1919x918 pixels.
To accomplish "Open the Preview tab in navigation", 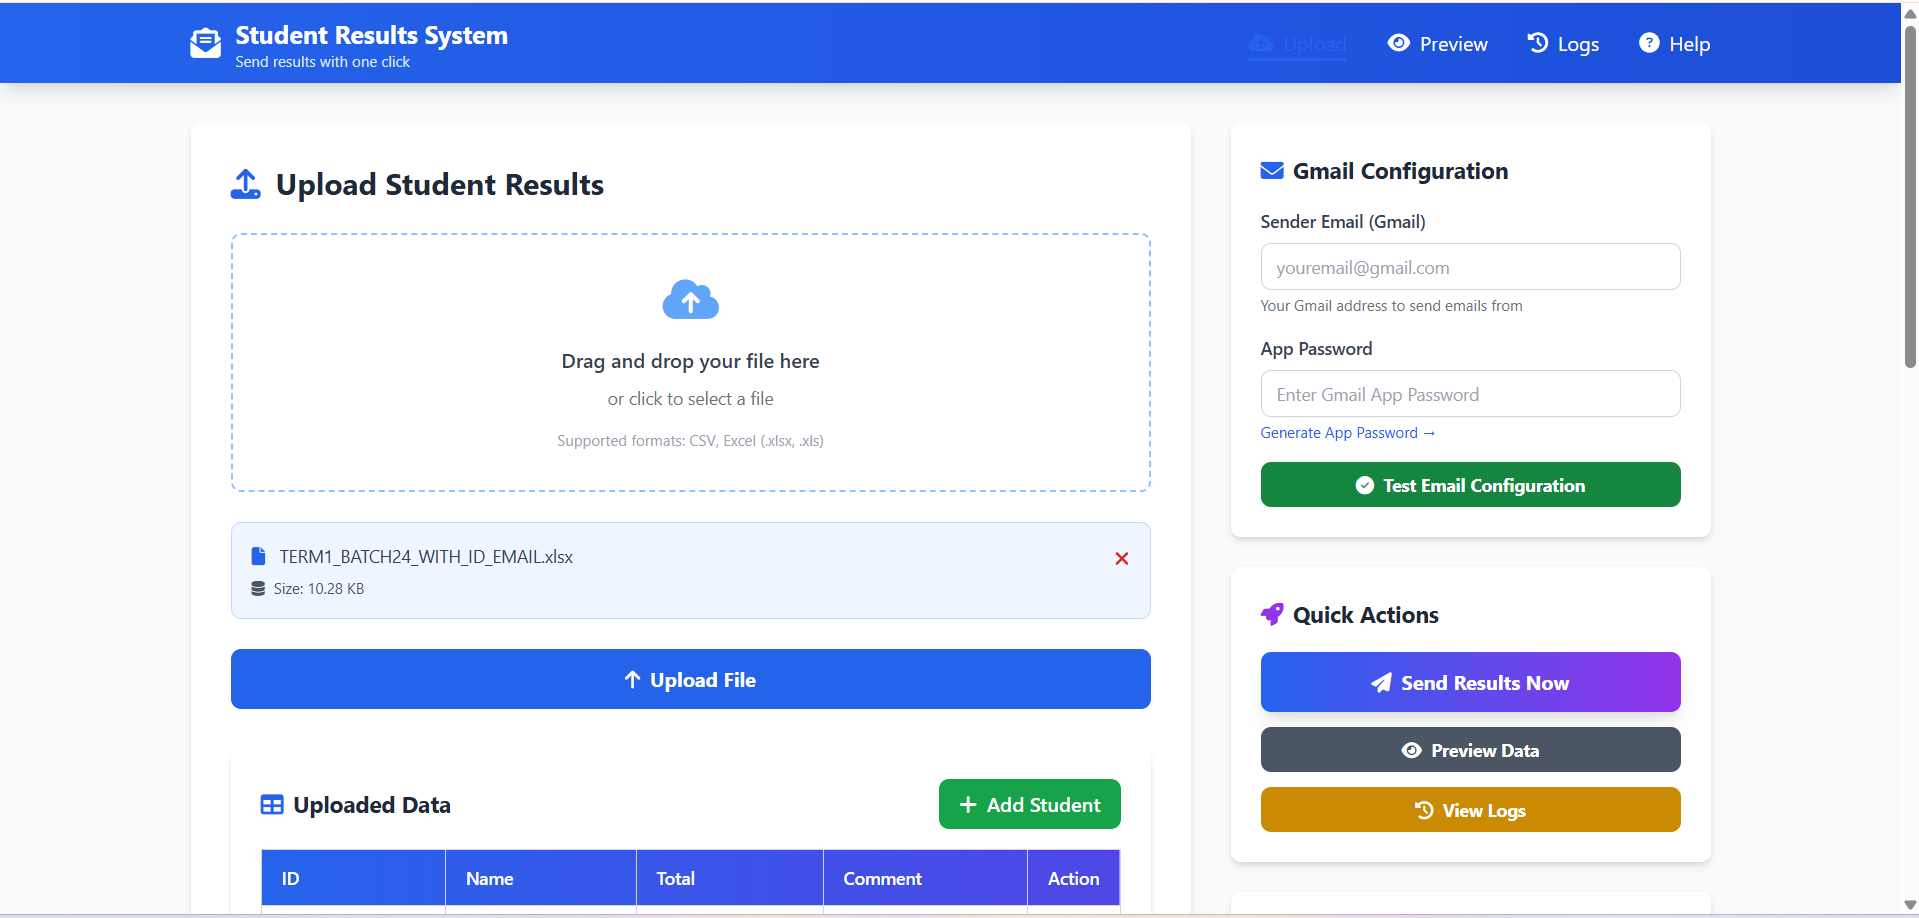I will click(1437, 44).
